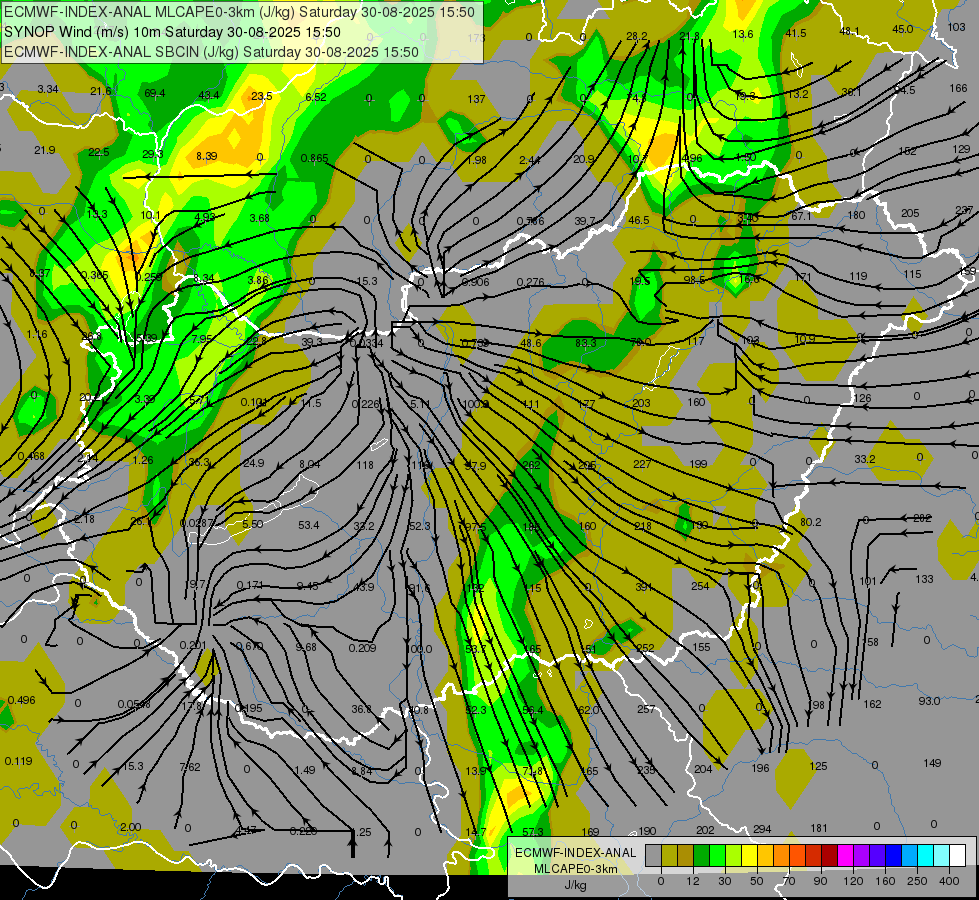Select the maroon dark-red legend swatch
This screenshot has height=900, width=979.
click(829, 856)
